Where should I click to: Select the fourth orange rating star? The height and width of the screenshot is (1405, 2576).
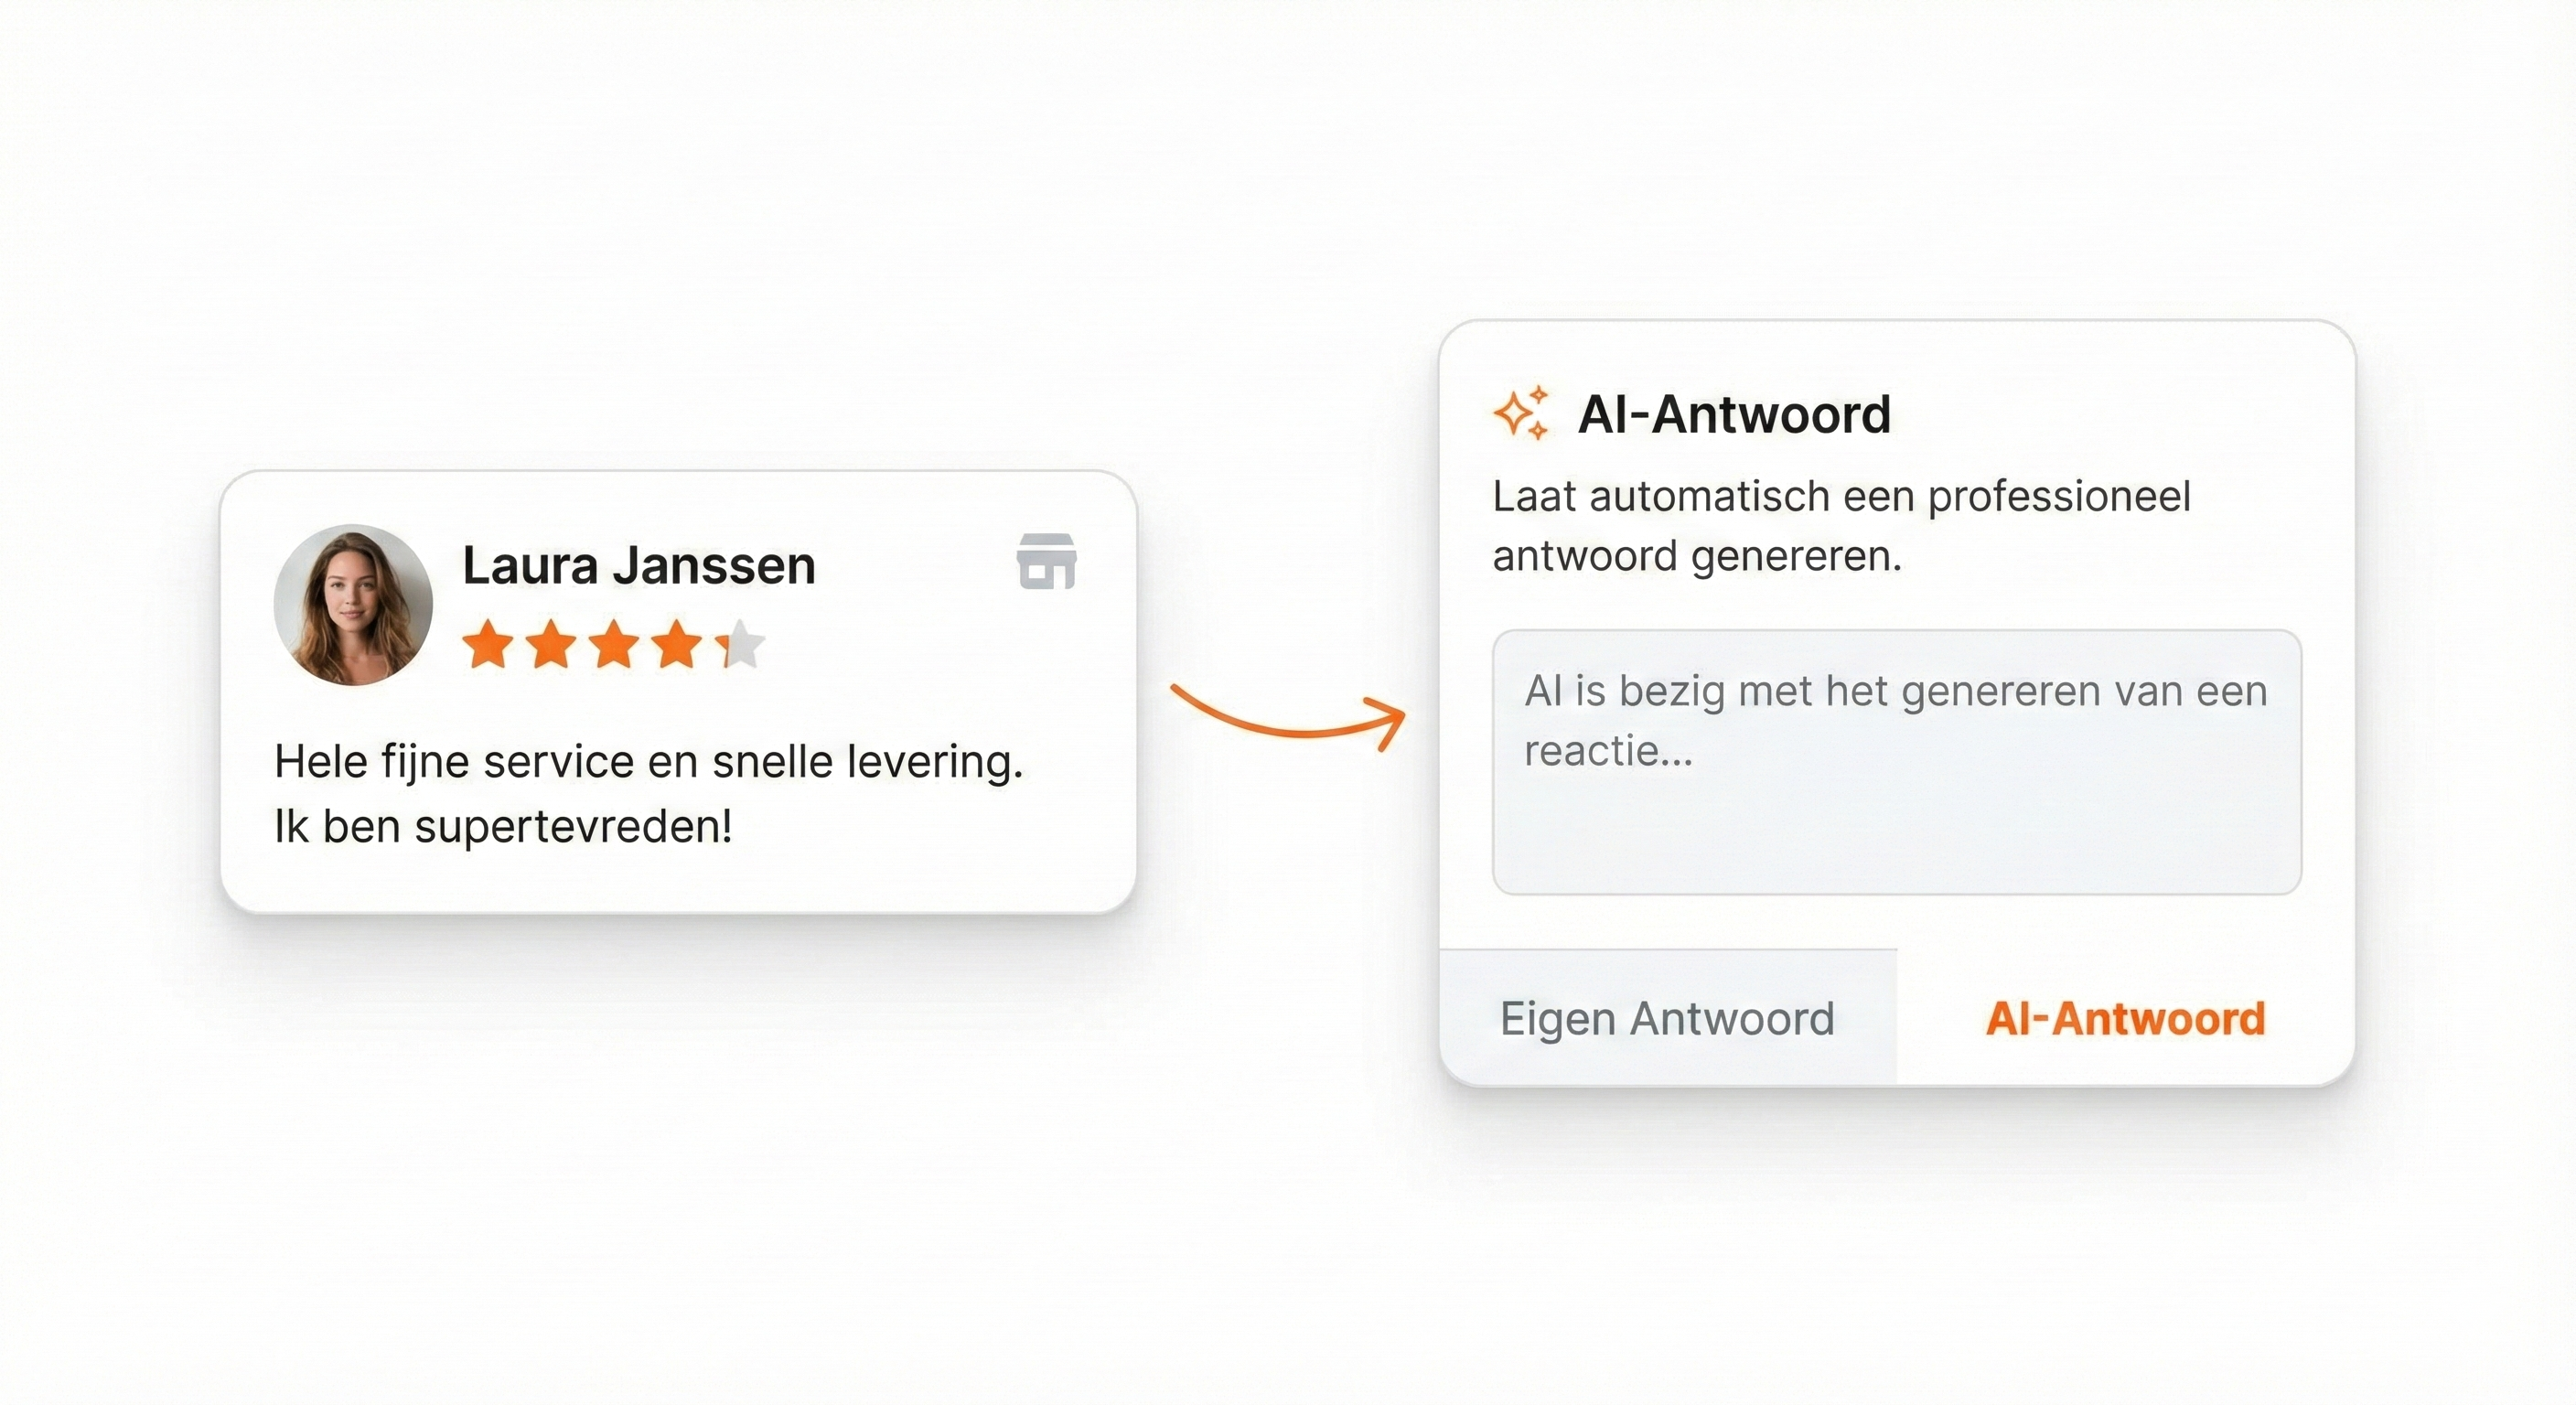click(x=677, y=644)
